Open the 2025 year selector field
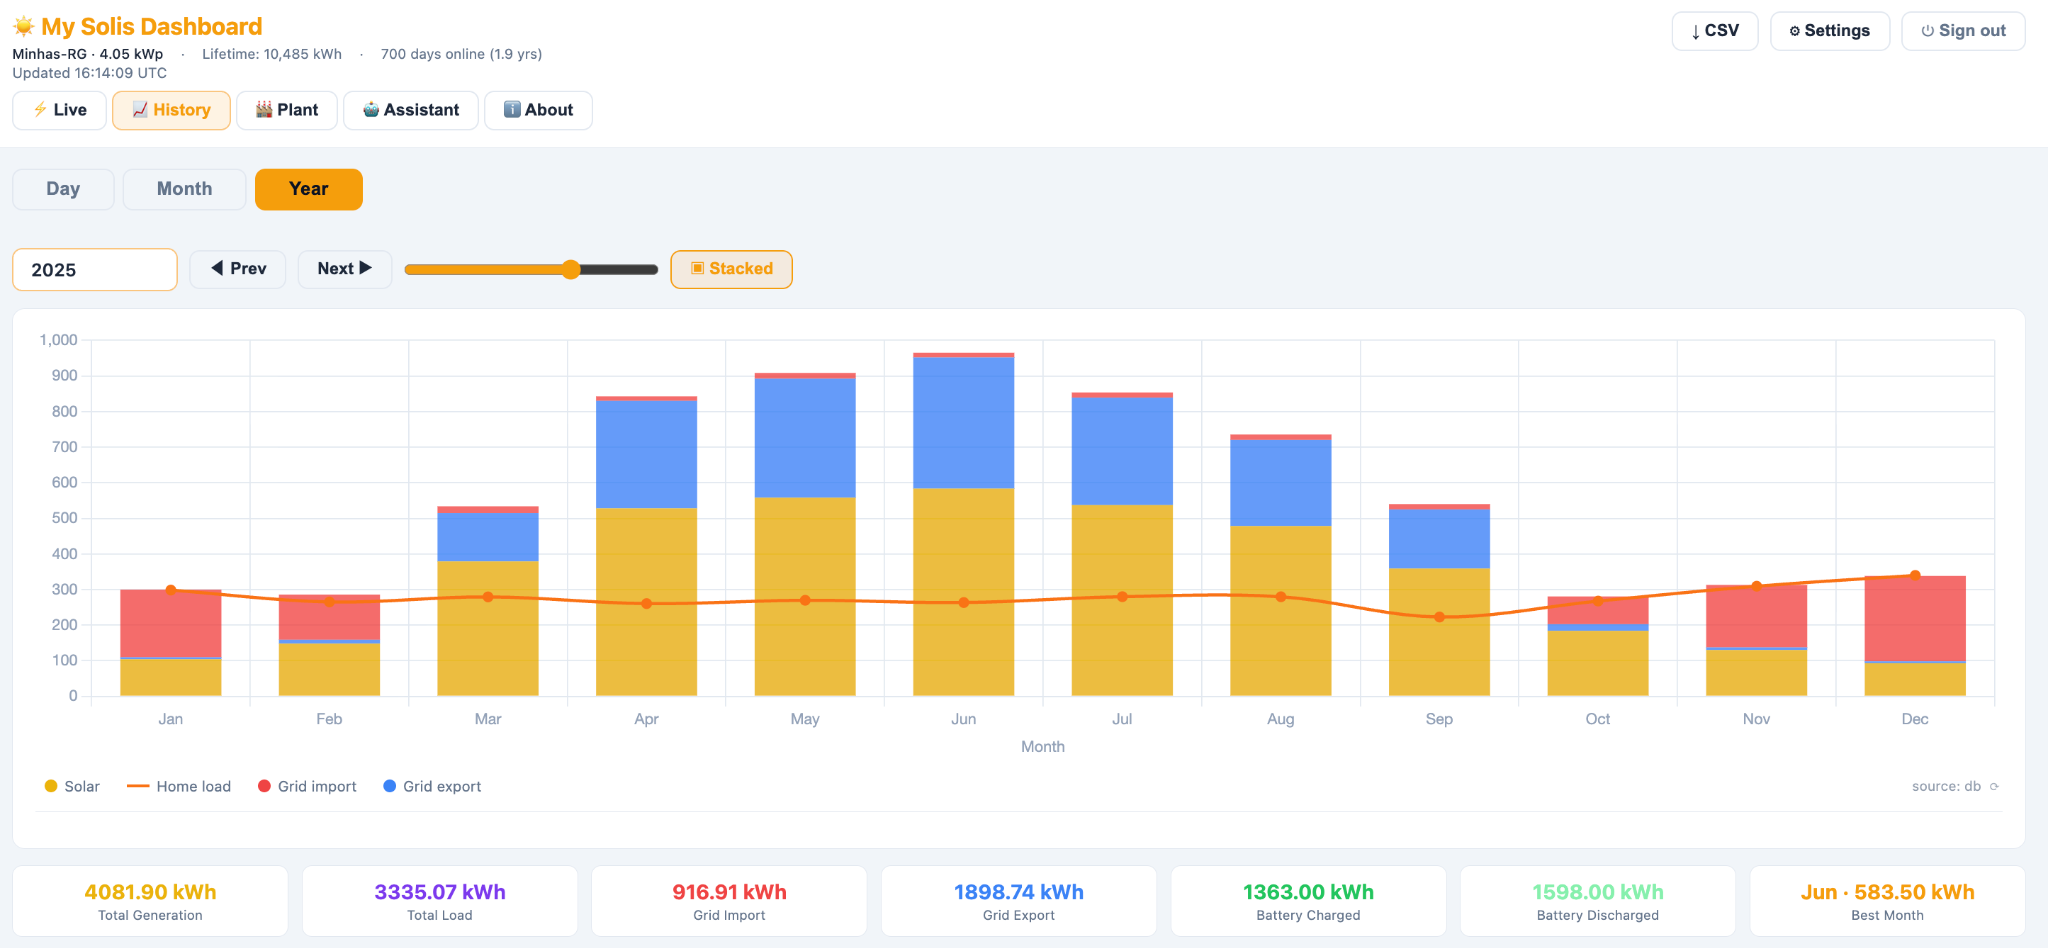2048x948 pixels. (95, 270)
